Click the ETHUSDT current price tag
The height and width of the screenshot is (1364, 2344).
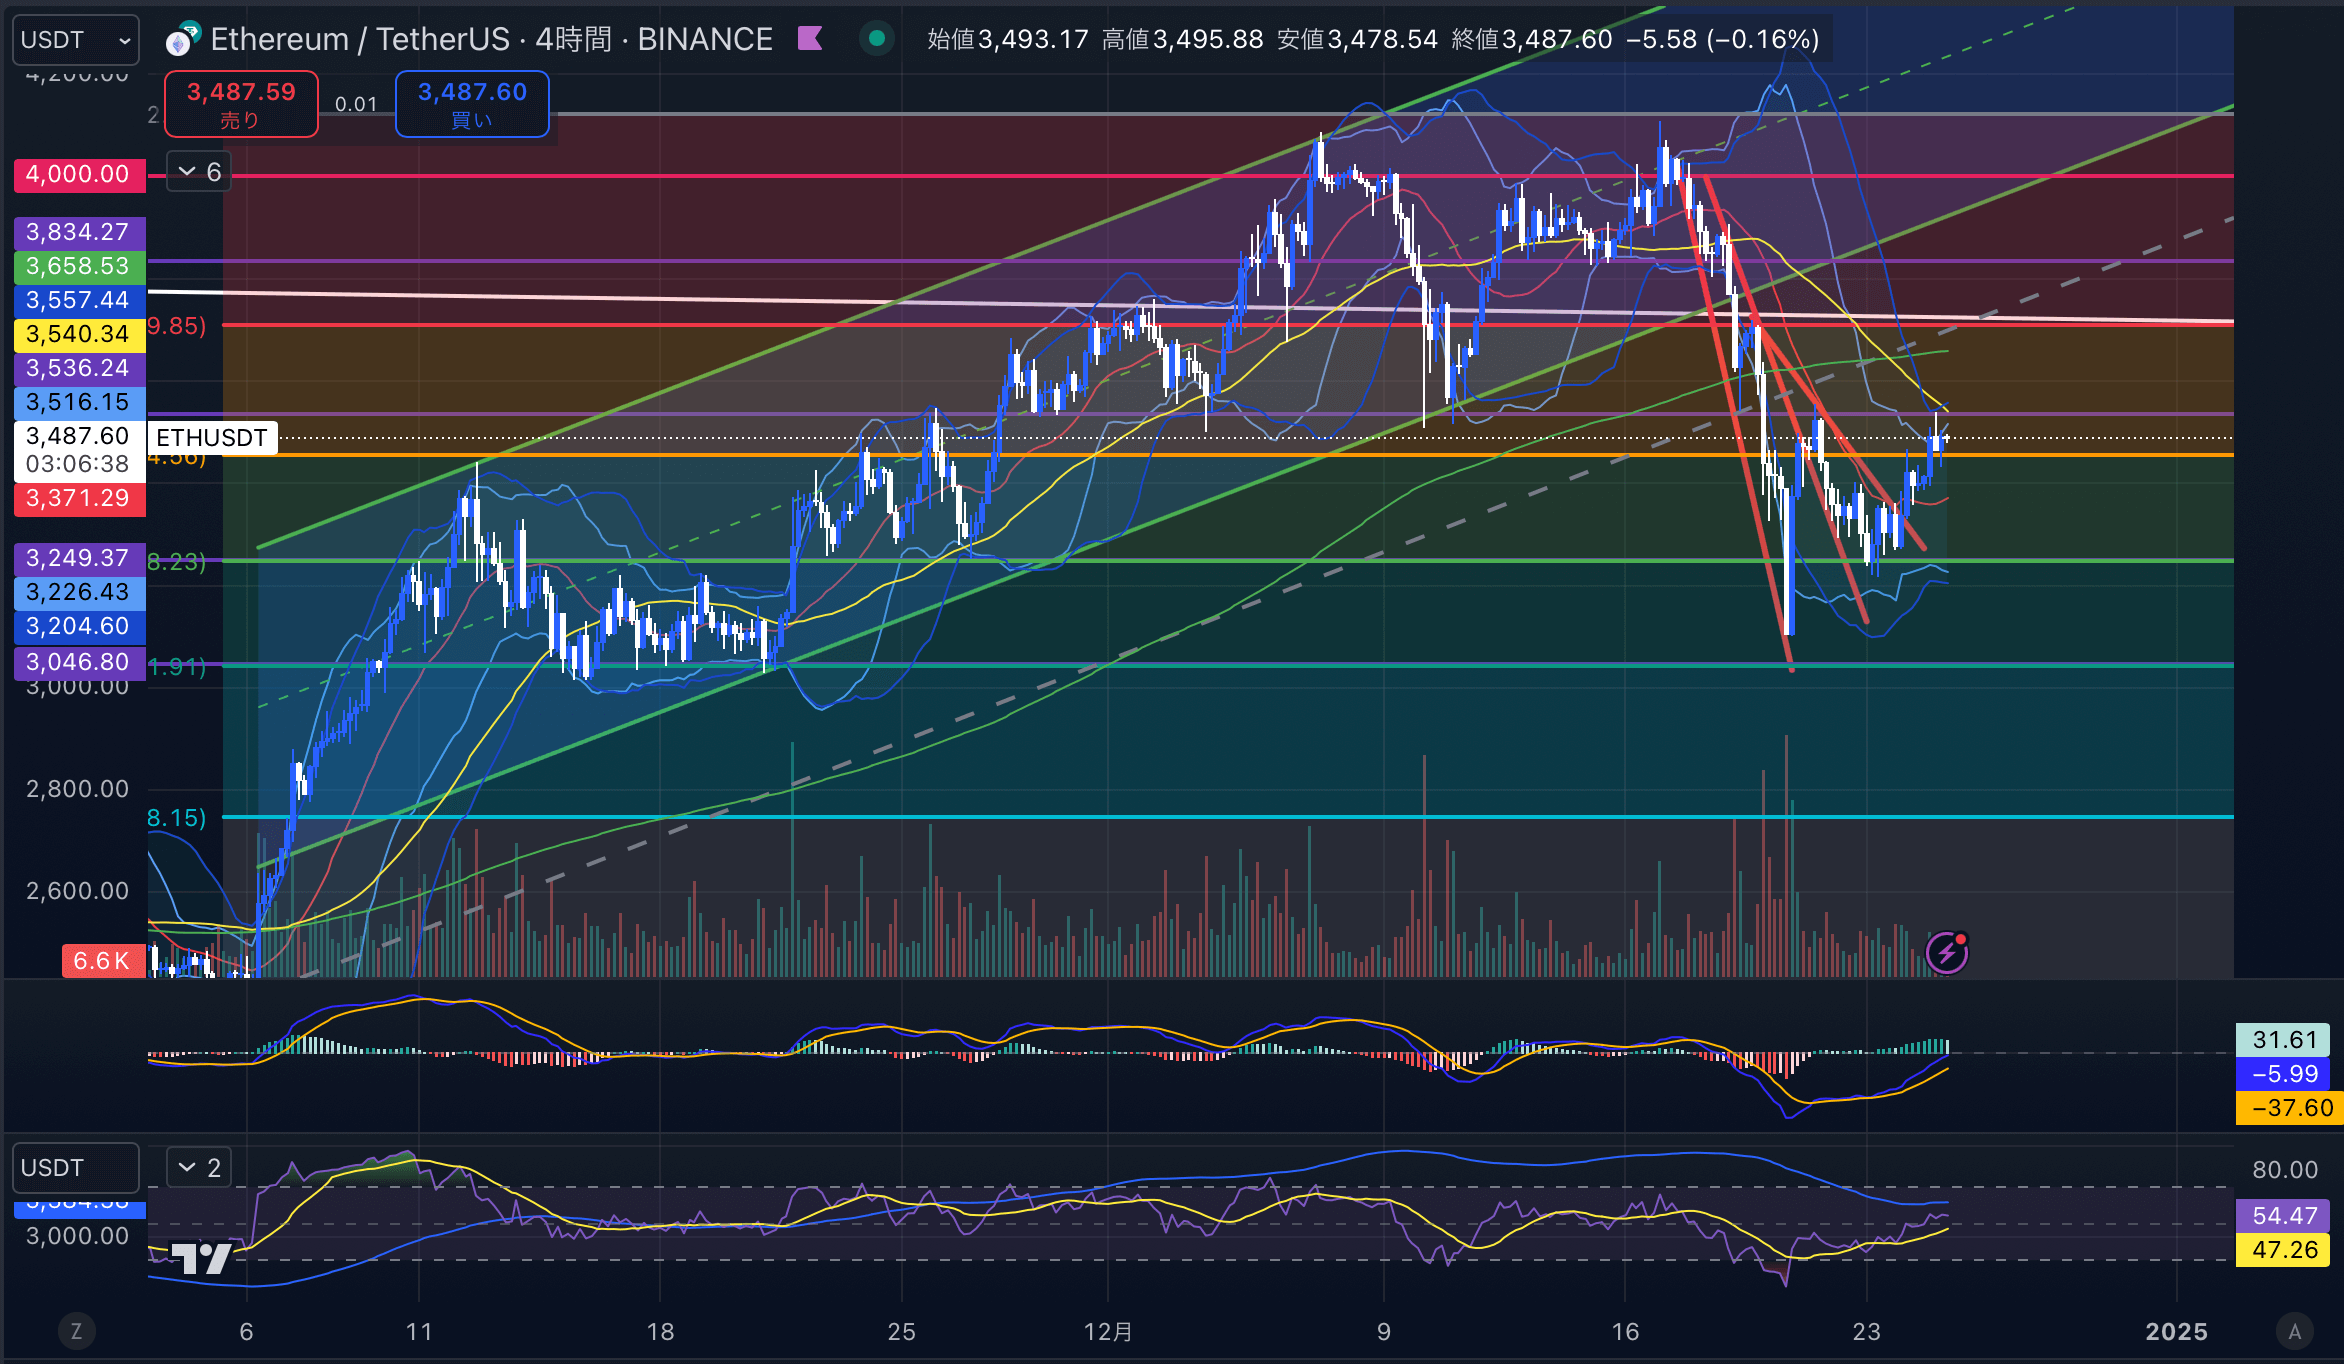212,438
